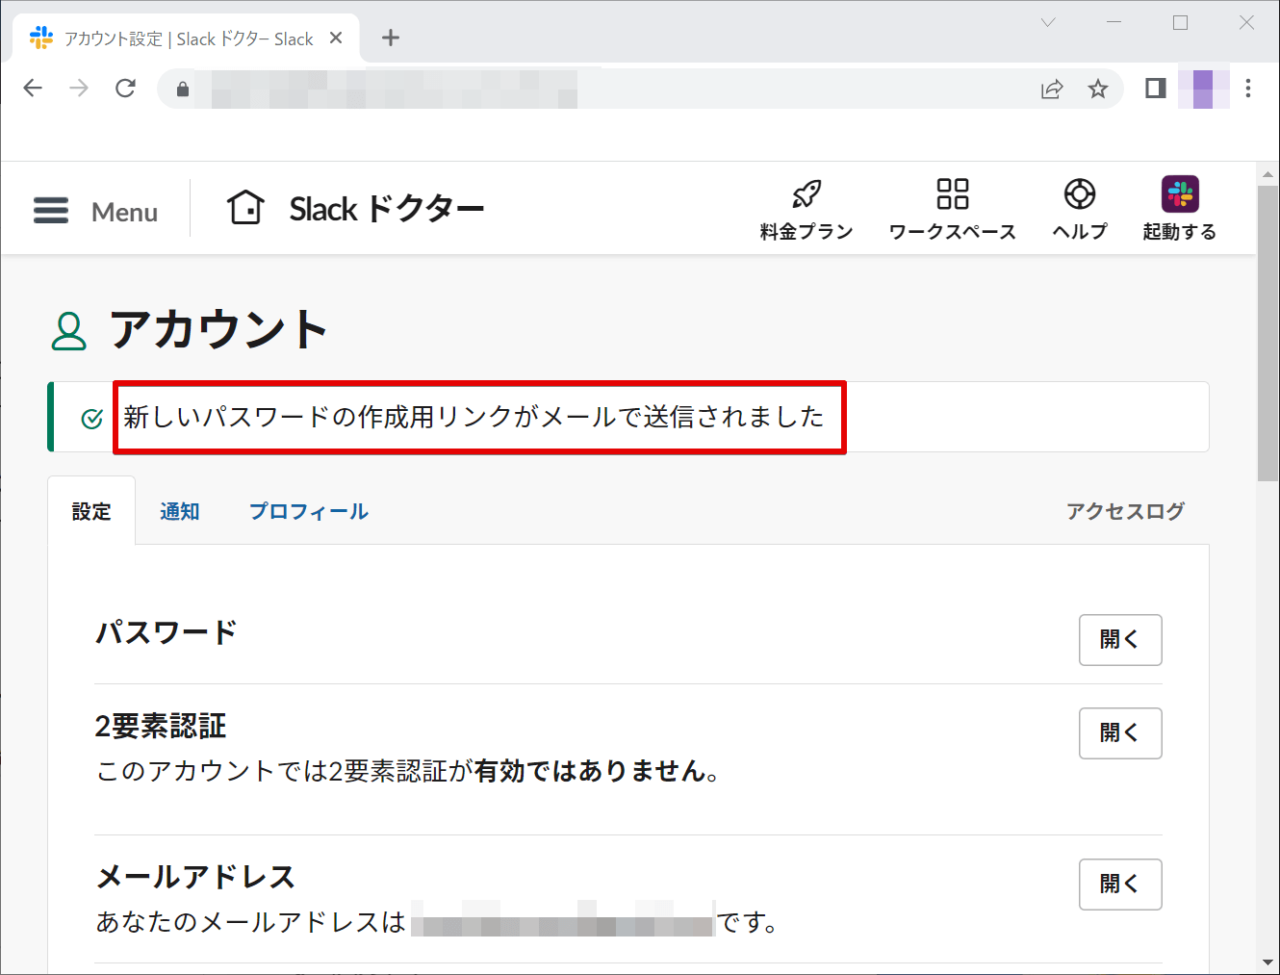Select the 設定 tab
The height and width of the screenshot is (975, 1280).
91,511
